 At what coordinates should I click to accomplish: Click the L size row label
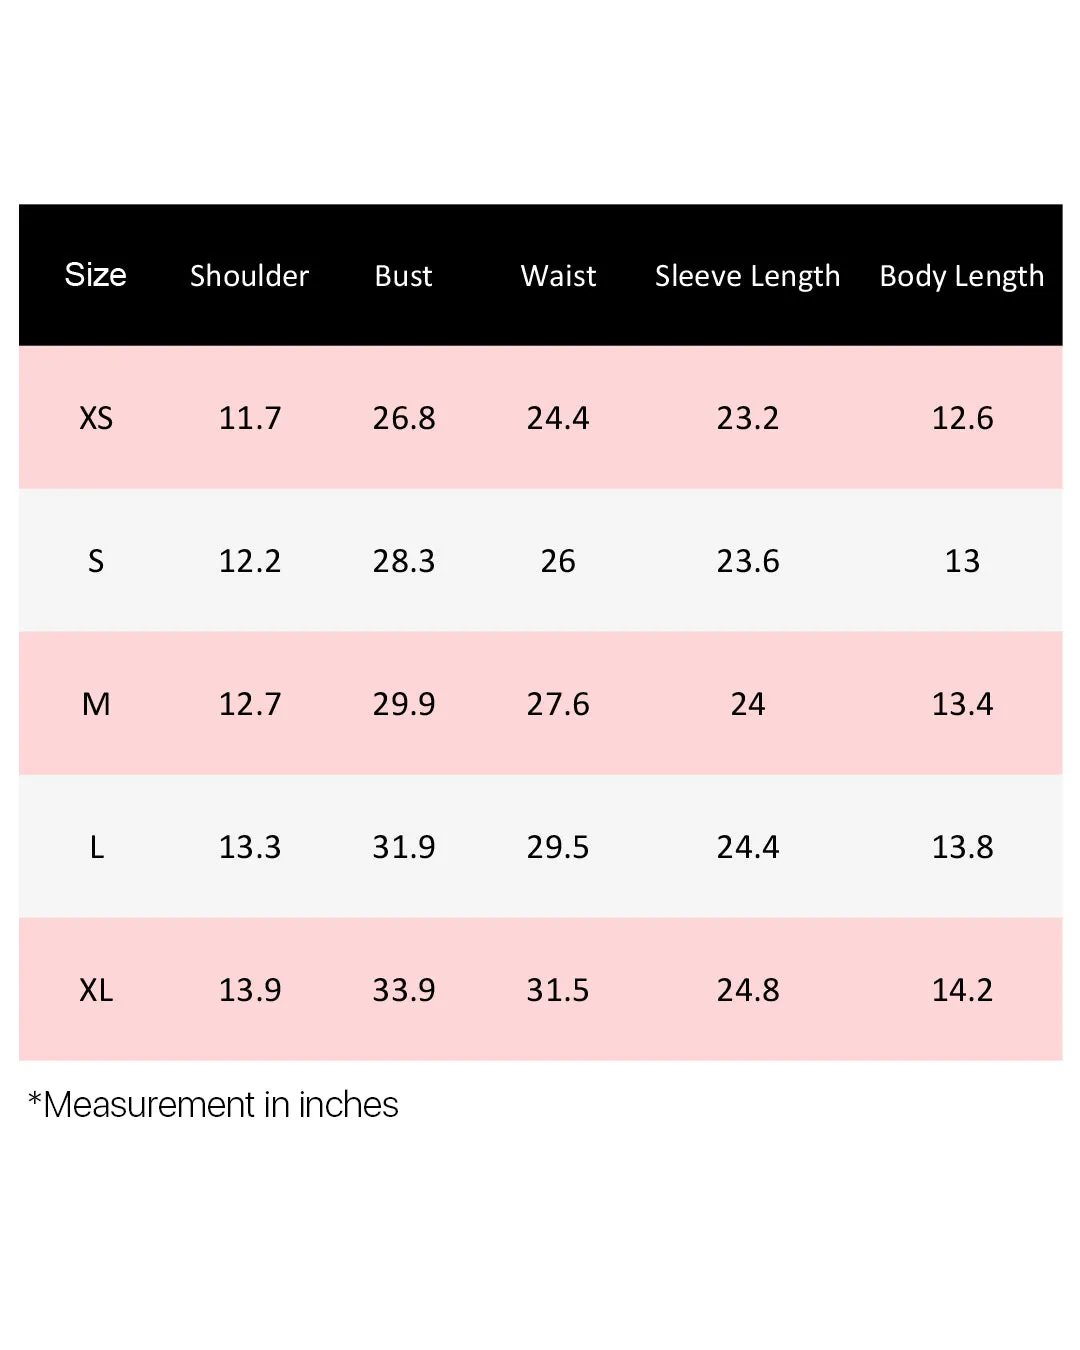(96, 847)
